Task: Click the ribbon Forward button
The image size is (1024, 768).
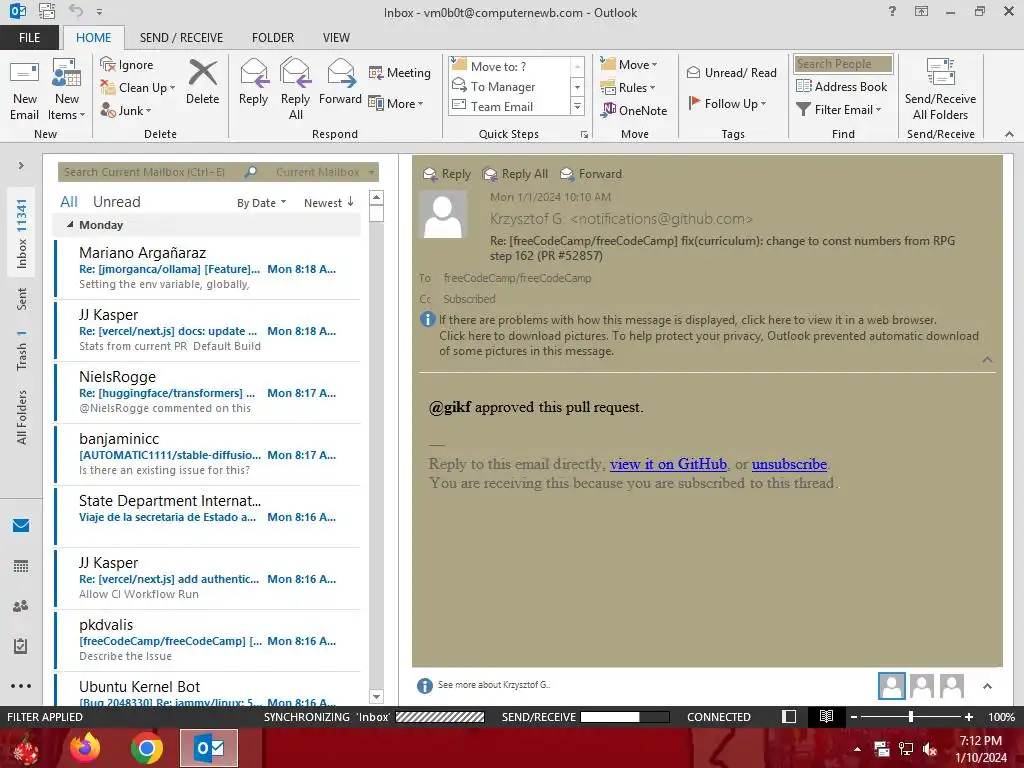Action: point(340,82)
